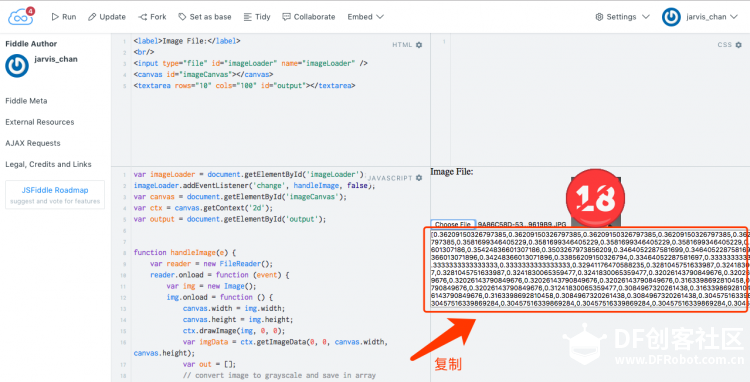This screenshot has height=382, width=750.
Task: Open the Collaborate option
Action: tap(309, 17)
